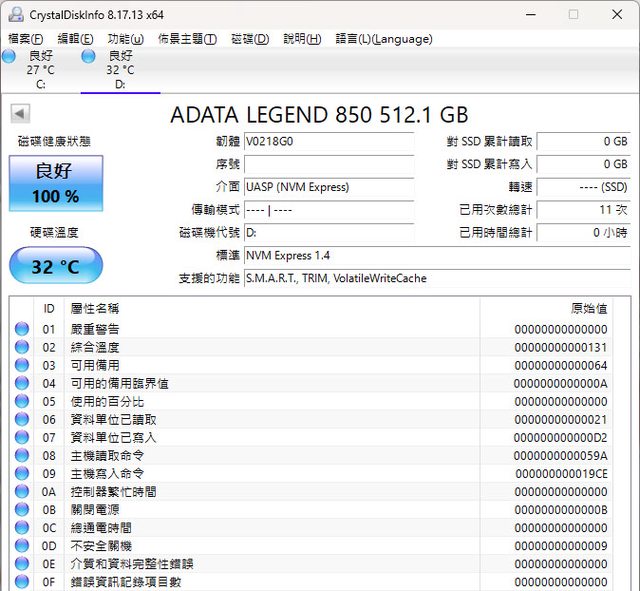Click status orb for attribute 0C 總通電時間
The height and width of the screenshot is (591, 640).
(x=22, y=527)
